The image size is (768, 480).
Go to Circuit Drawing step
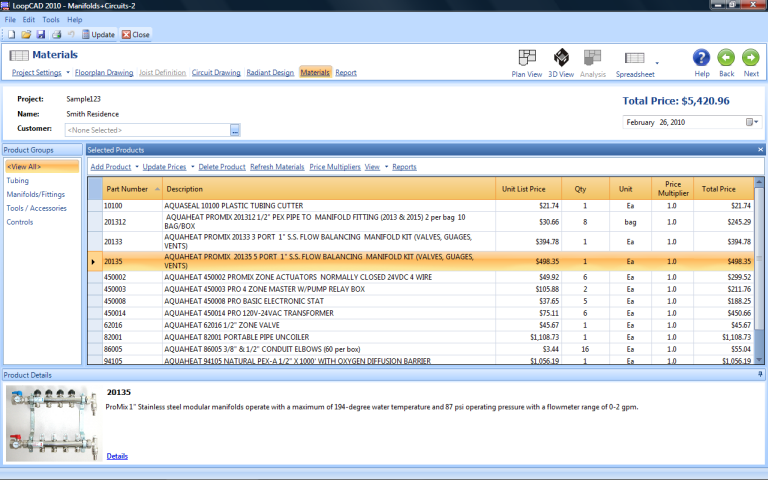pos(216,72)
